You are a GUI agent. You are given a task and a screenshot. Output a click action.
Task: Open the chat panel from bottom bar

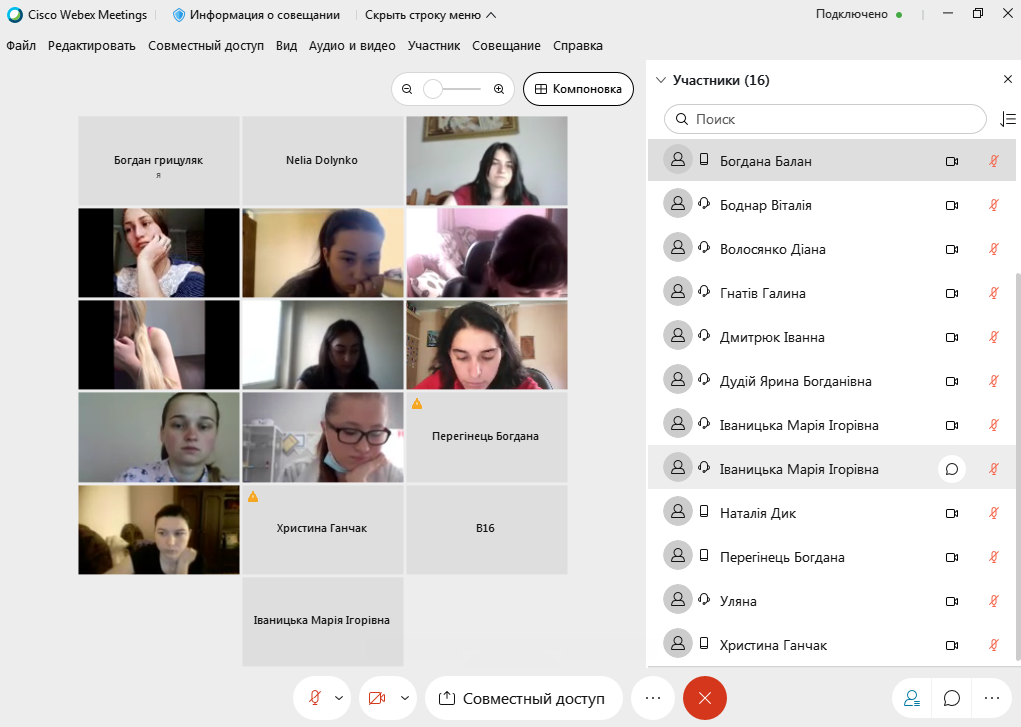coord(951,698)
